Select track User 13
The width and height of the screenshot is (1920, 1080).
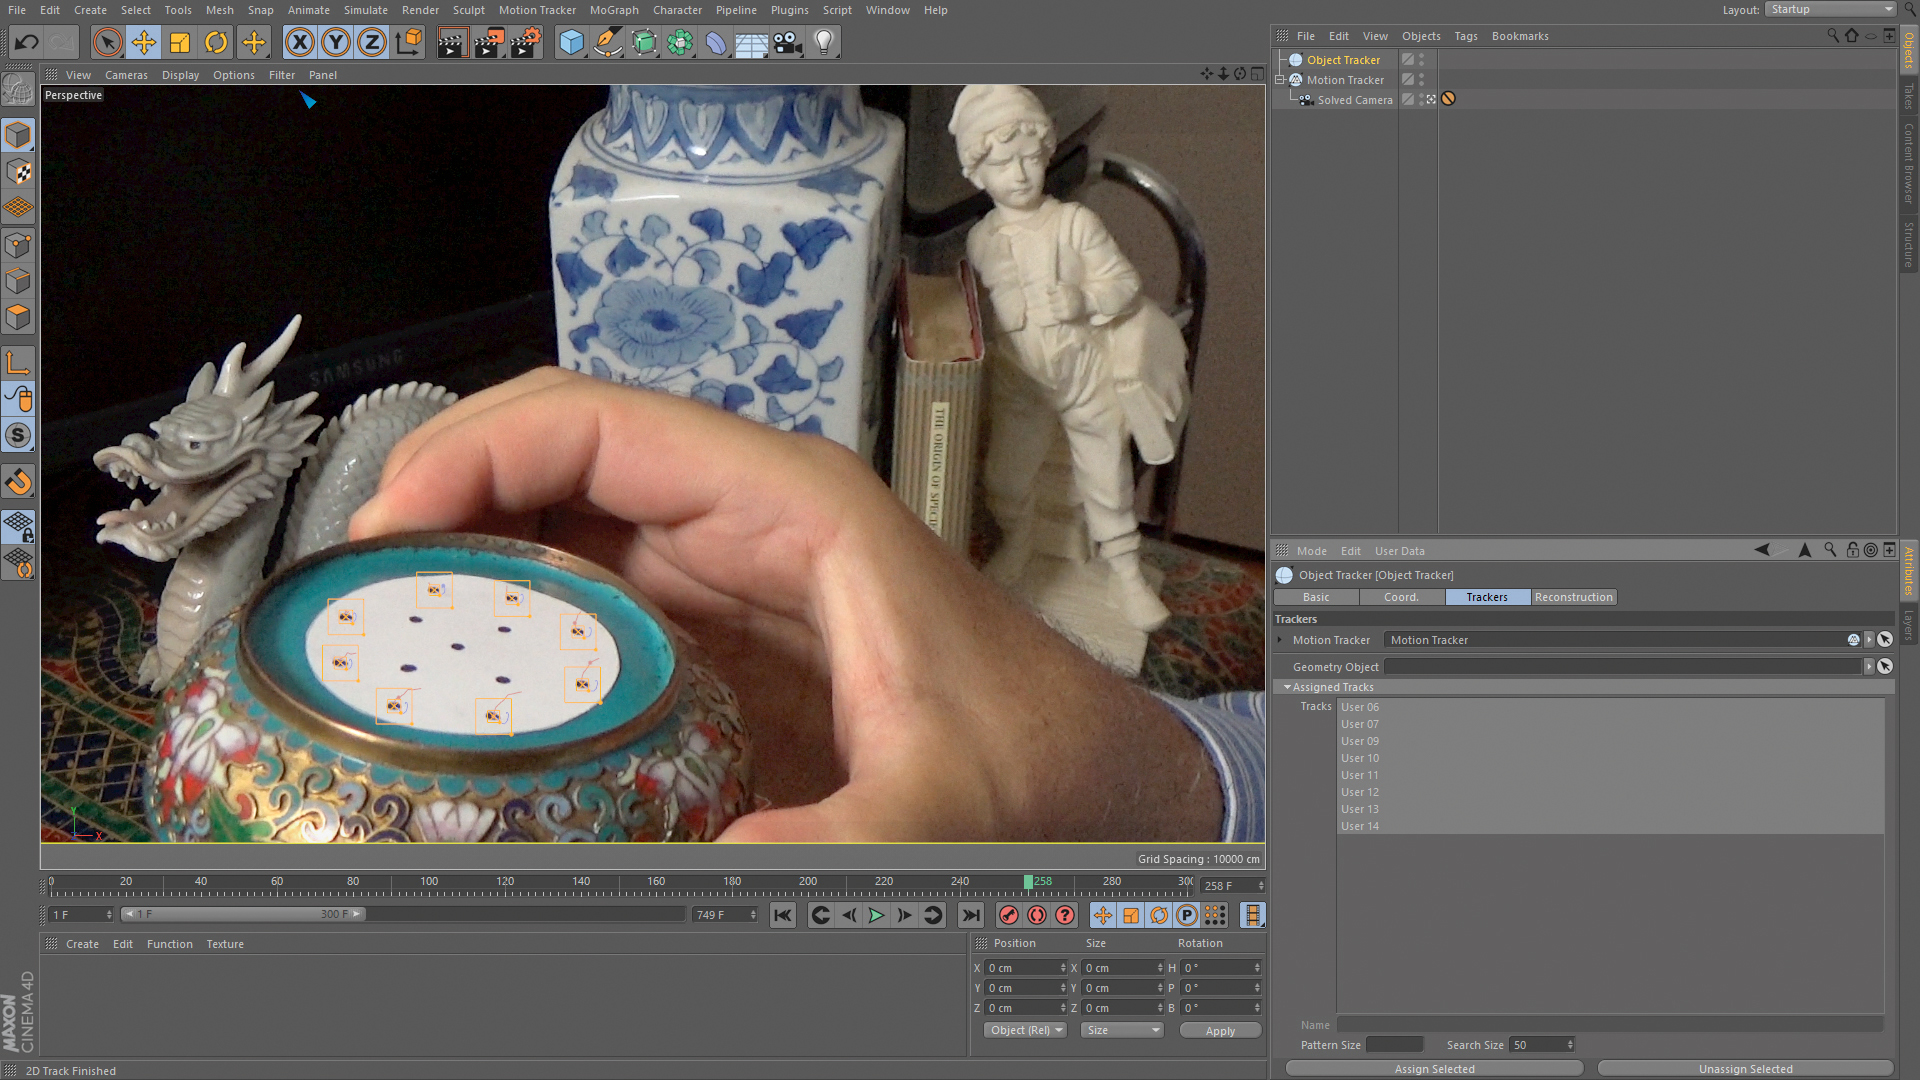coord(1610,809)
